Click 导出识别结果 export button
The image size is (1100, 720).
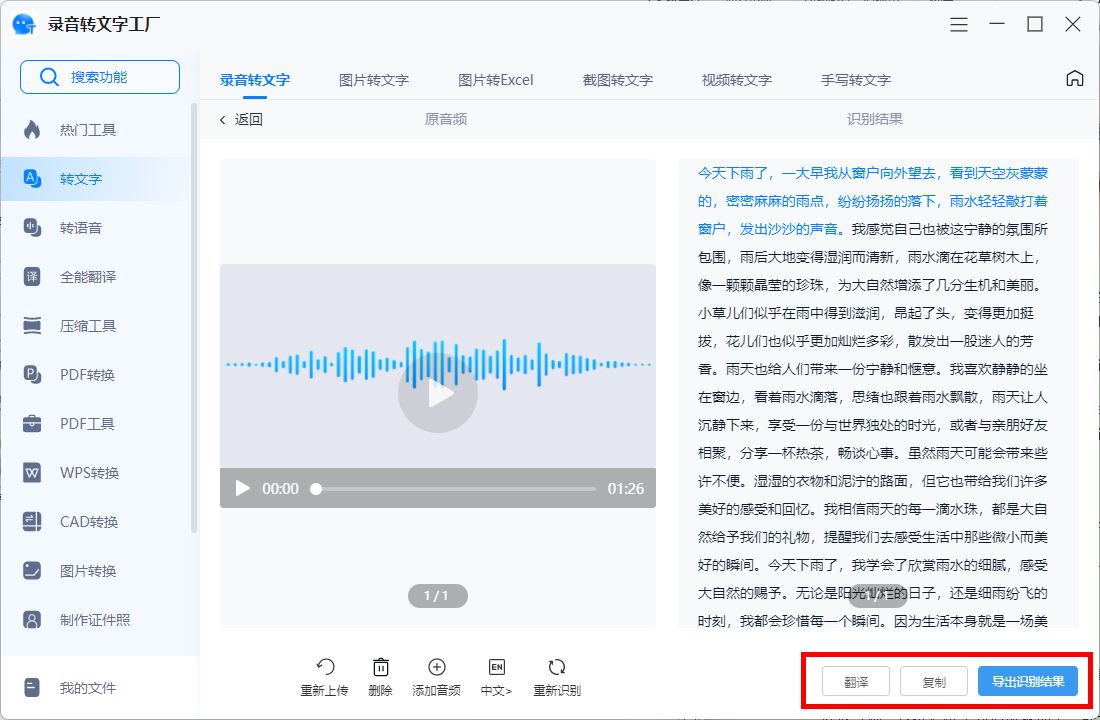point(1028,681)
